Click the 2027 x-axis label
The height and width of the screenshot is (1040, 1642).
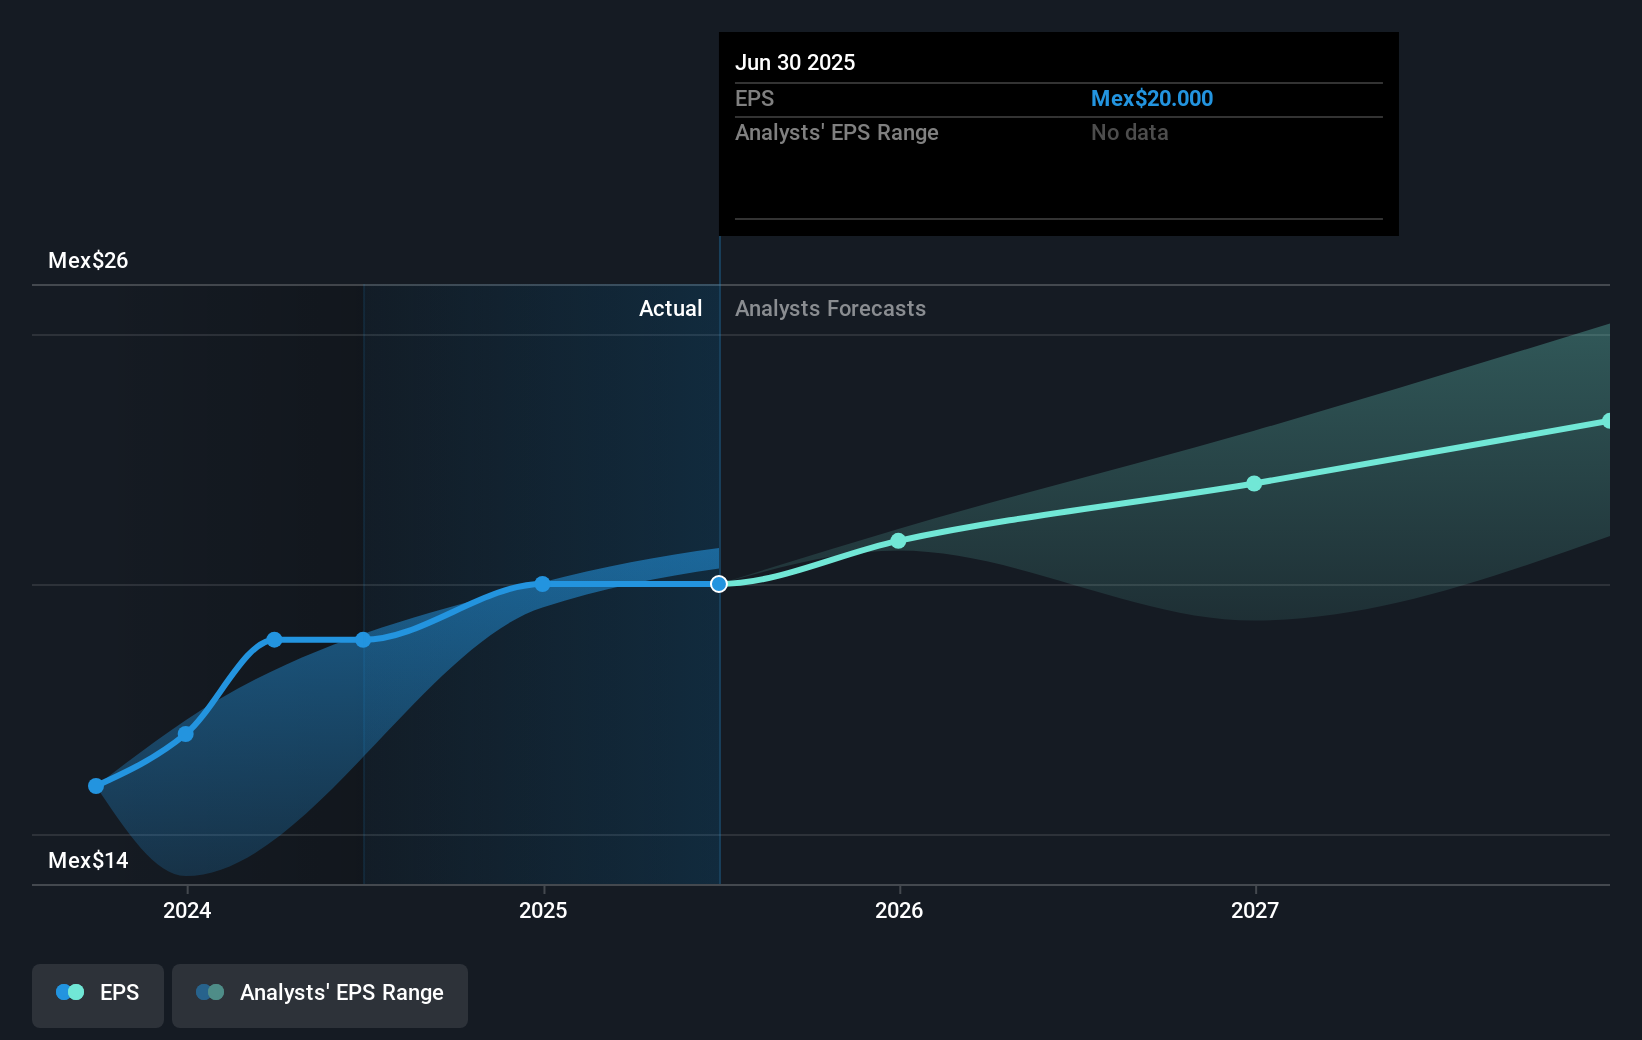1255,910
